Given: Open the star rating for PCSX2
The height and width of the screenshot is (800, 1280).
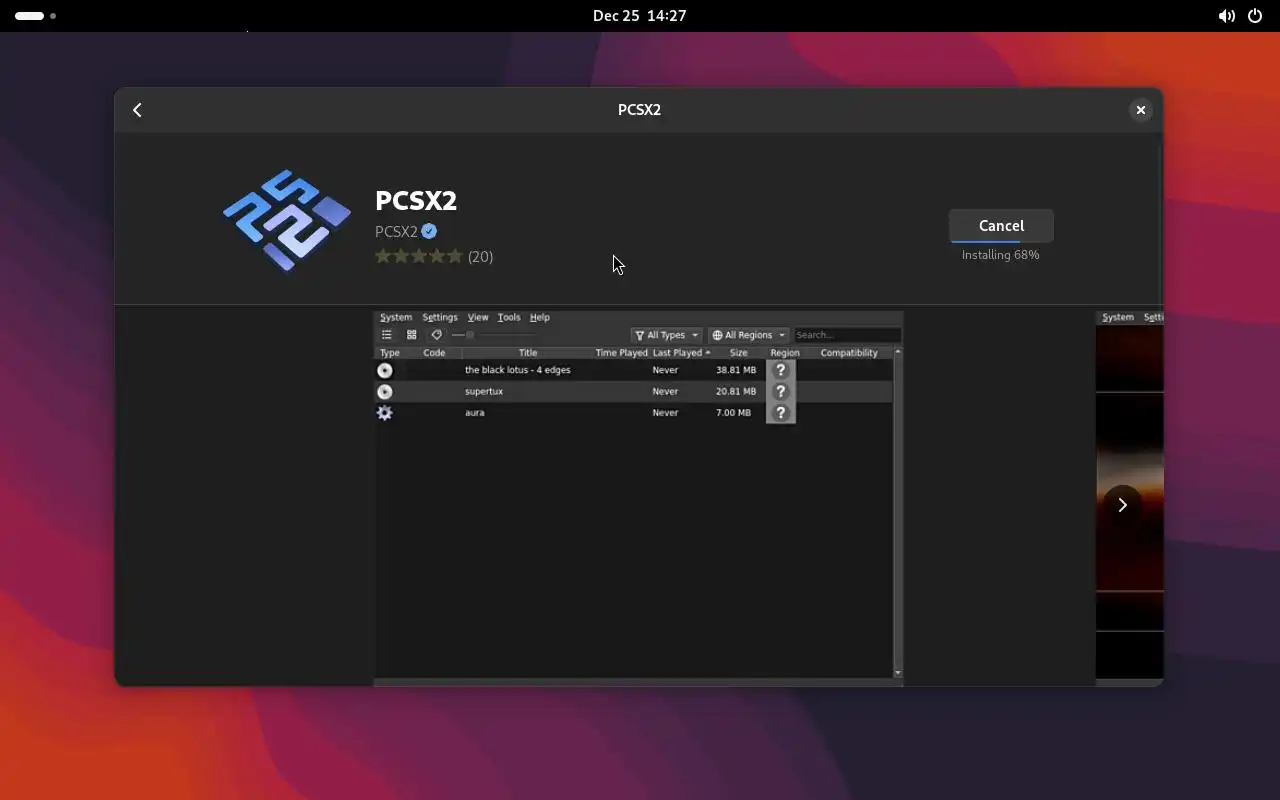Looking at the screenshot, I should (x=419, y=256).
